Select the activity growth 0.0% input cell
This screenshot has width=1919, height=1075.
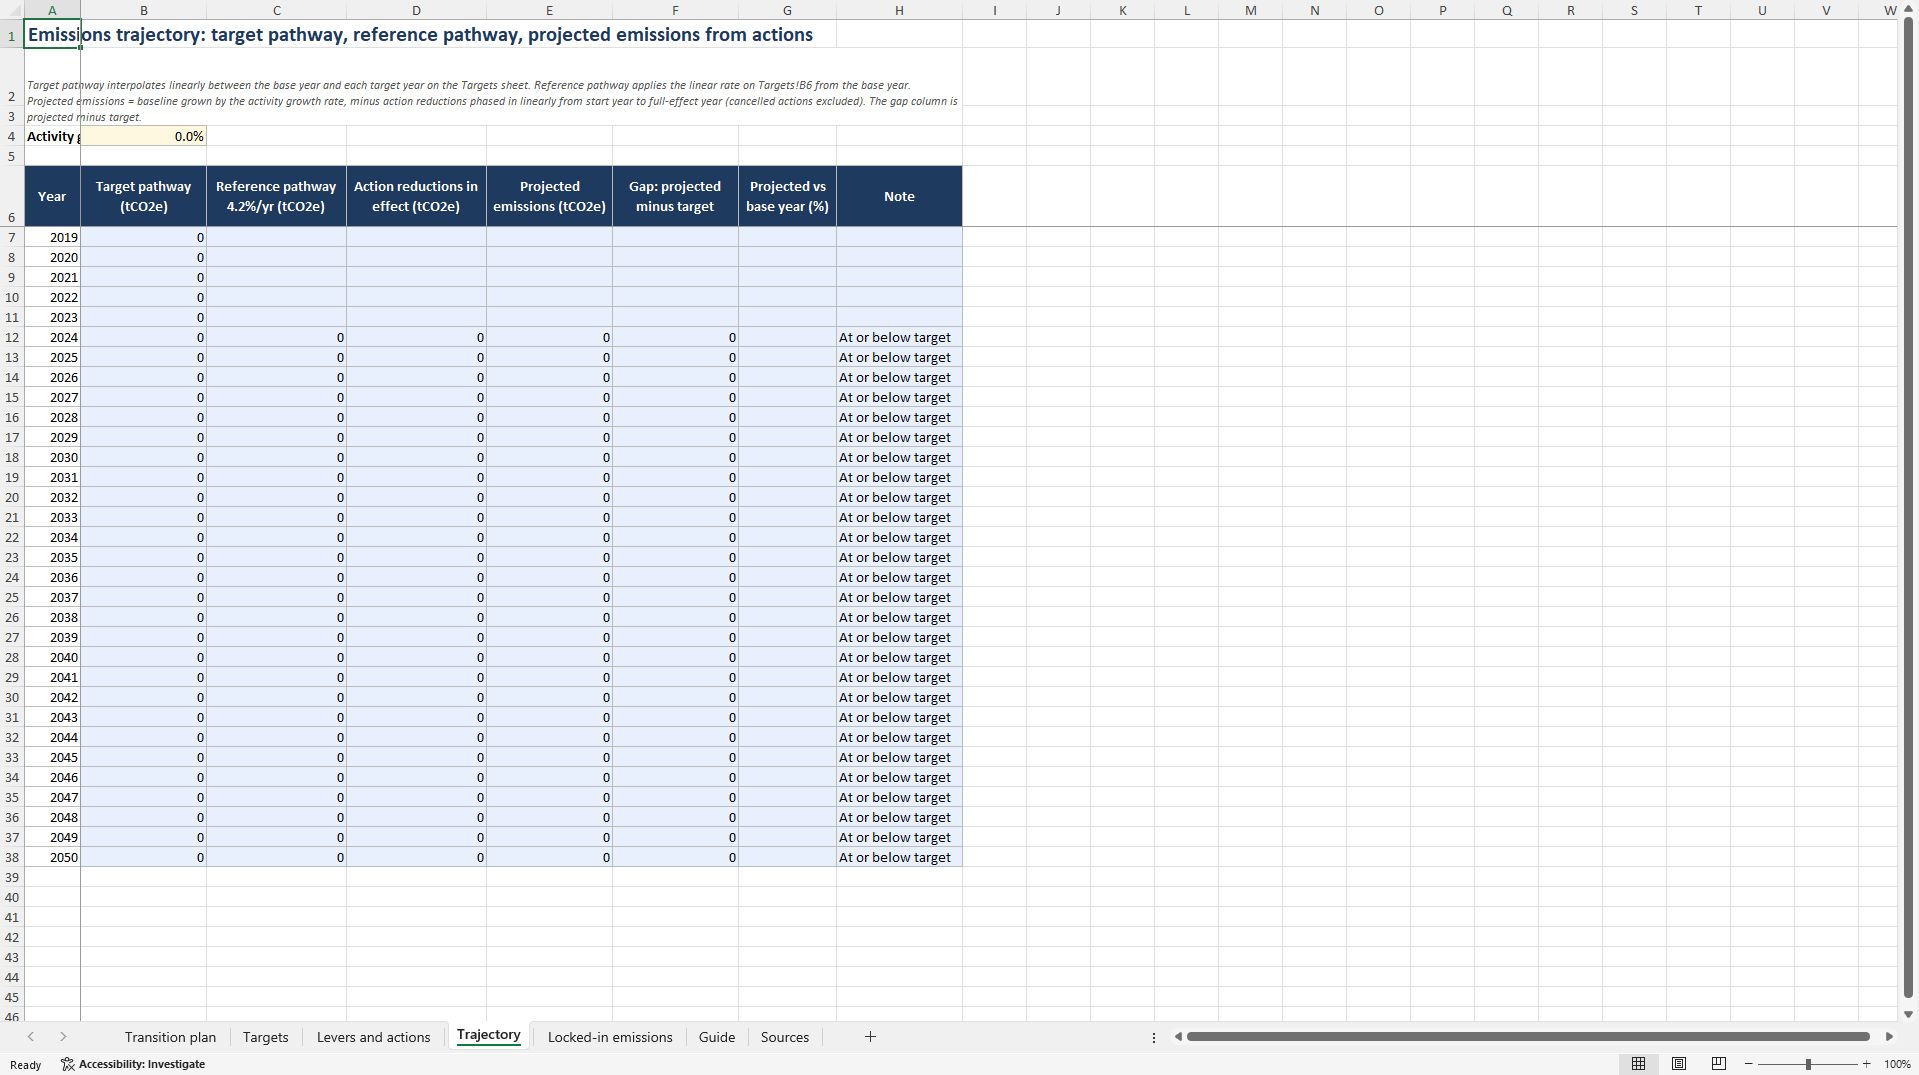143,136
